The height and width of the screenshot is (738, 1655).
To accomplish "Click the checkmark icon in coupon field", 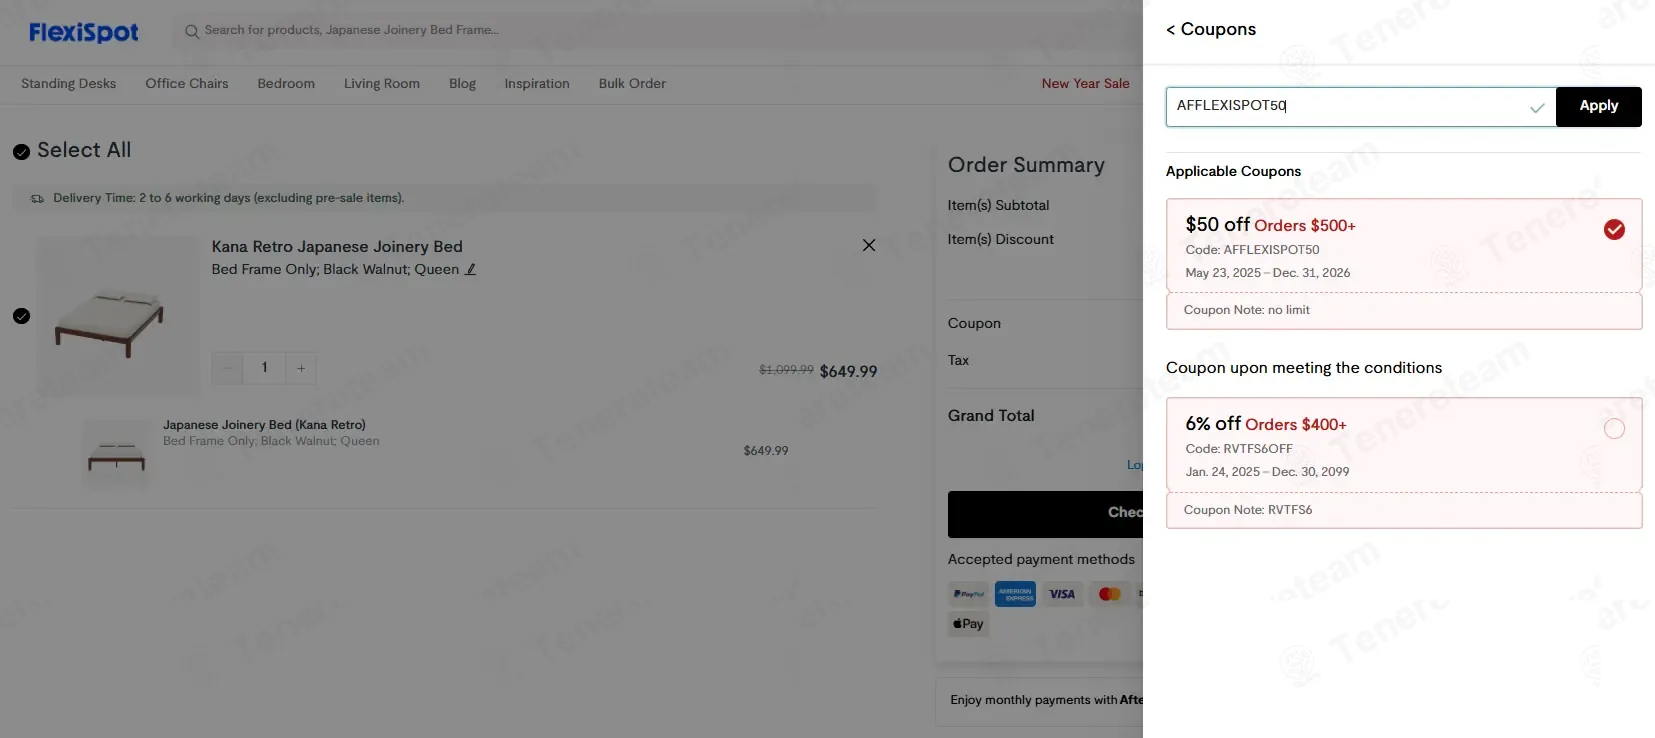I will coord(1537,107).
